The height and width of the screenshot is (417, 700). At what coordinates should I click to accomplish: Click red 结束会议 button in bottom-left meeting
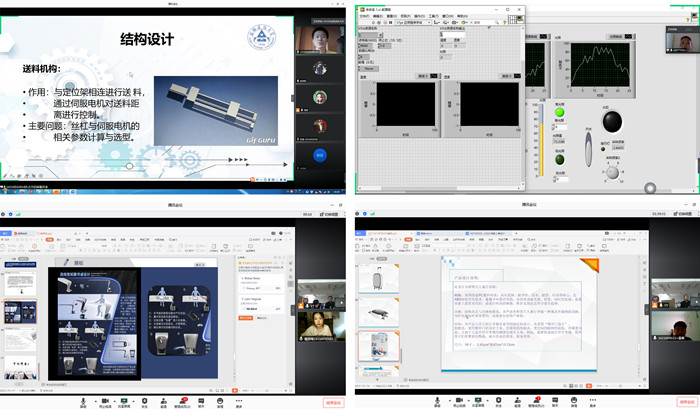point(334,402)
